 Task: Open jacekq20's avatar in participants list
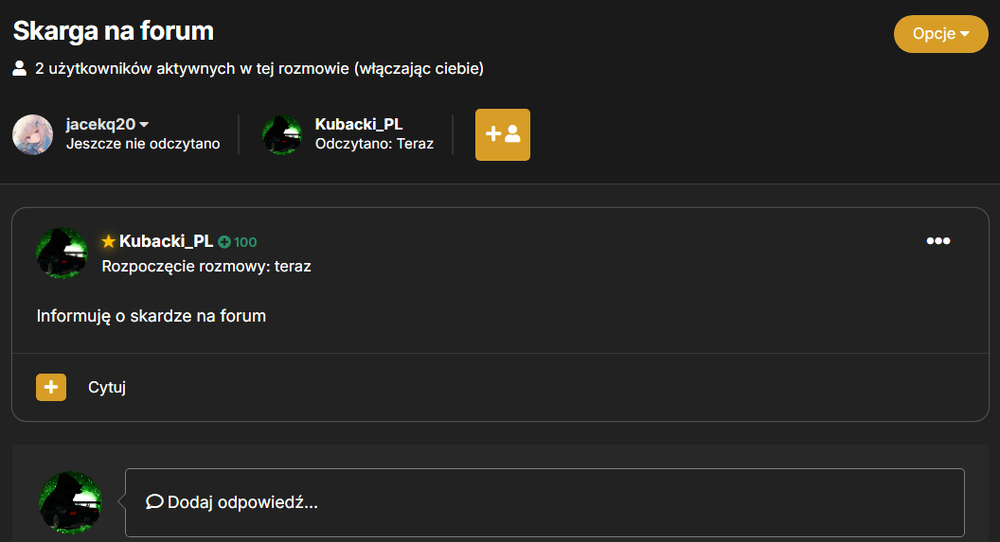33,135
